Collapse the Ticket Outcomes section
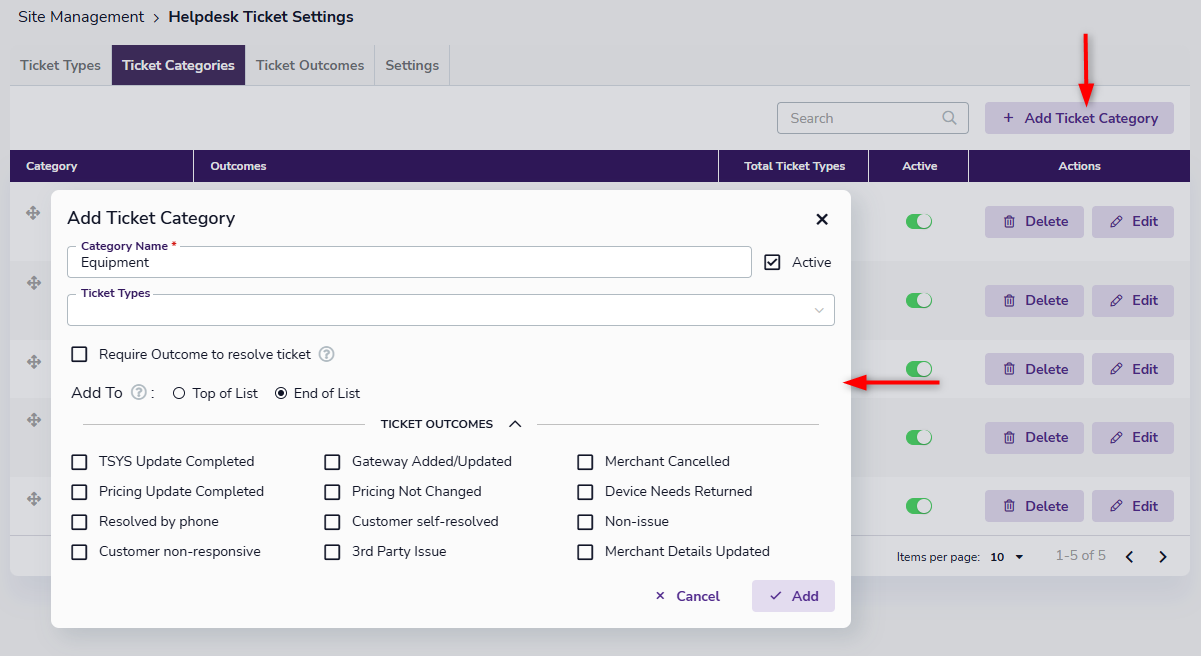 tap(515, 424)
